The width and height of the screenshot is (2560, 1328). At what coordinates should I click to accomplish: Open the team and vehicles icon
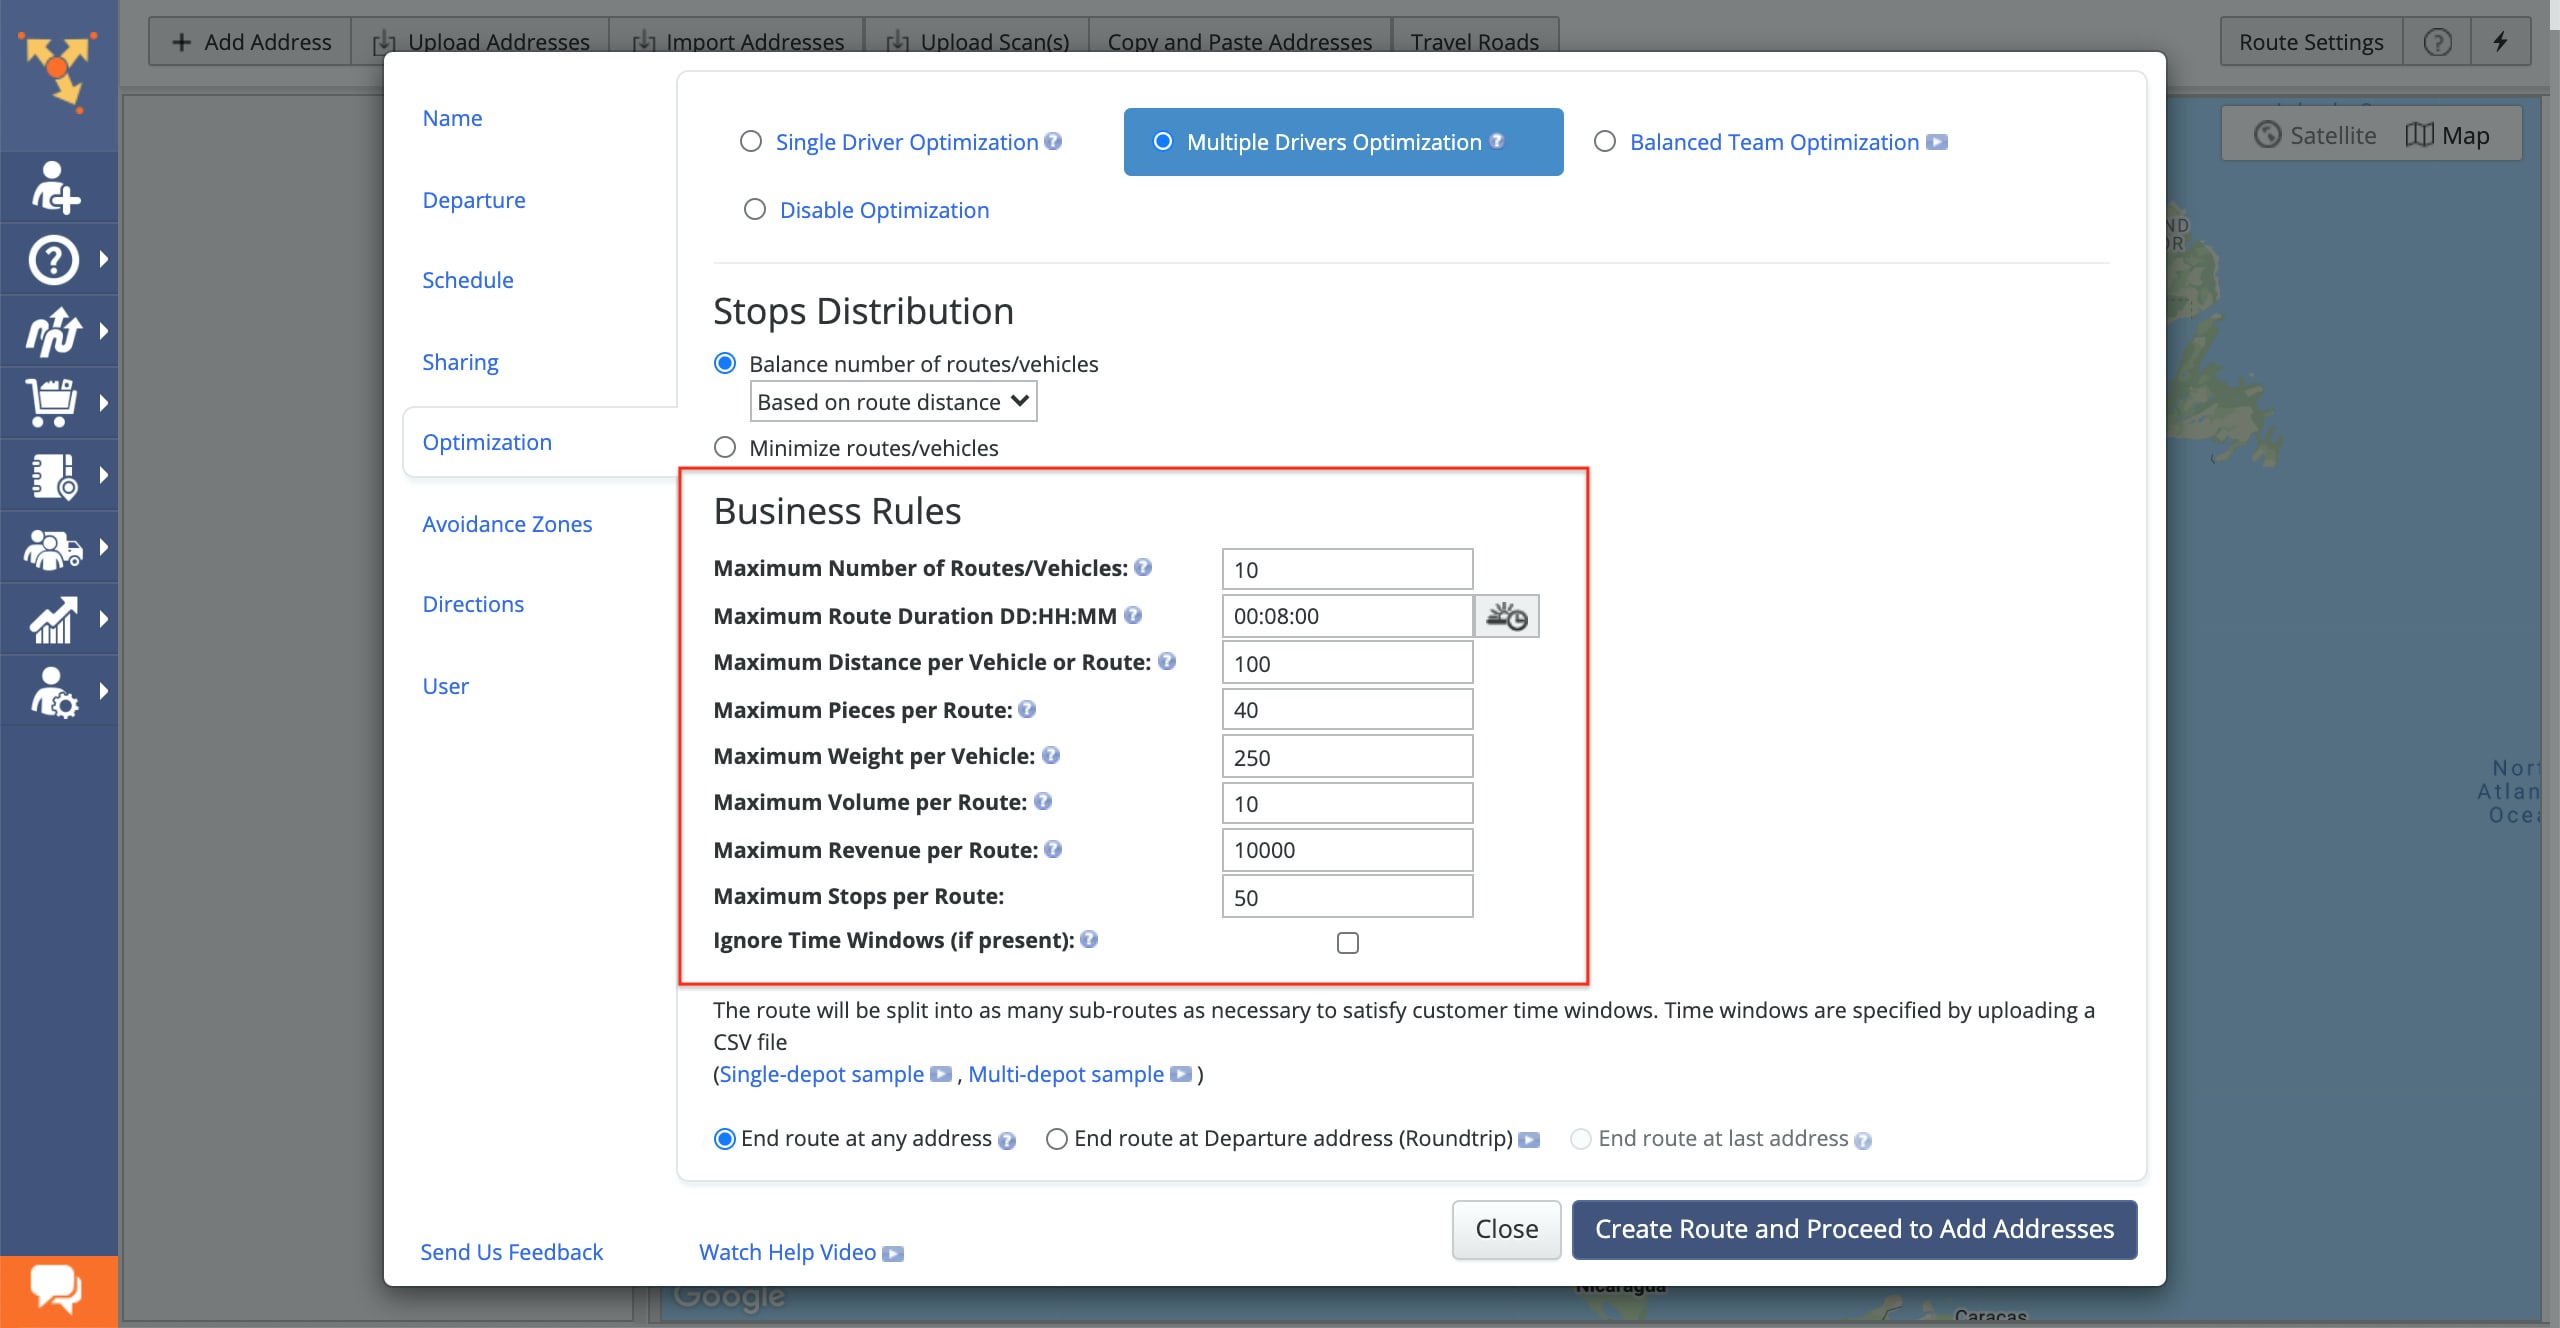click(52, 548)
